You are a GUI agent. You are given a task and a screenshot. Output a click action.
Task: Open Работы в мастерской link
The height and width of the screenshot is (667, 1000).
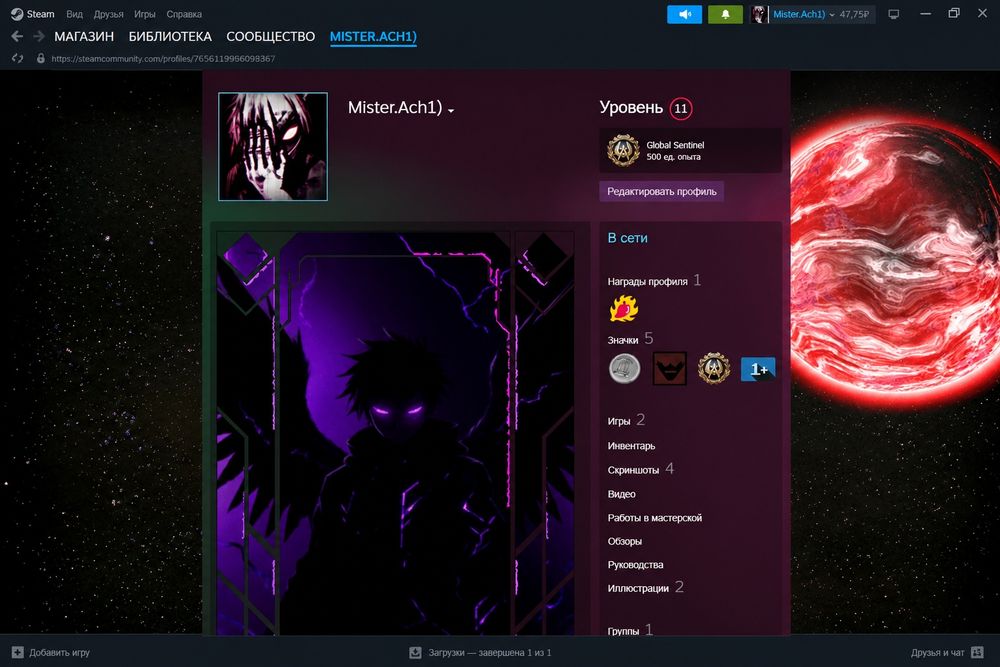point(654,518)
